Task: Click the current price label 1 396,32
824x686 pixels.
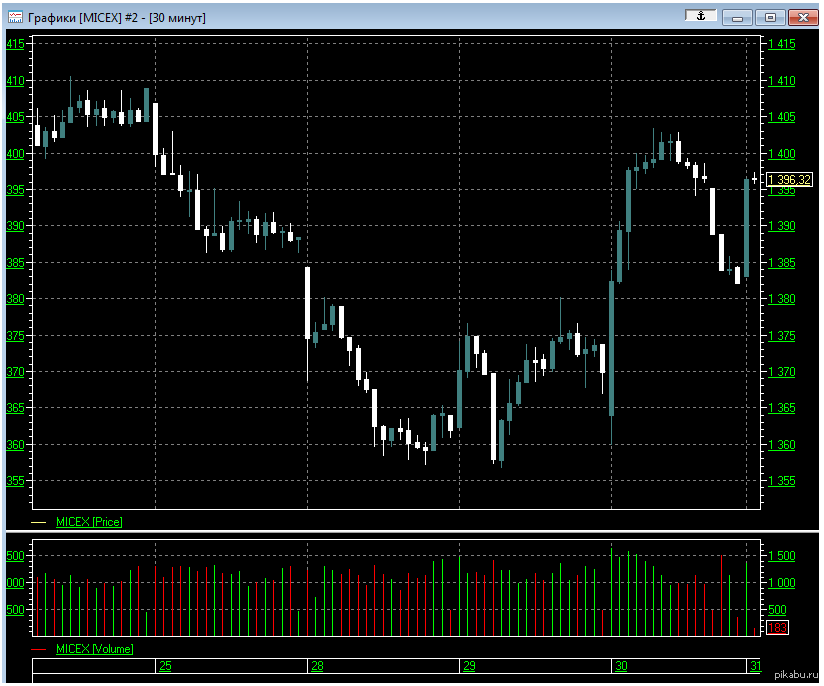Action: [789, 180]
